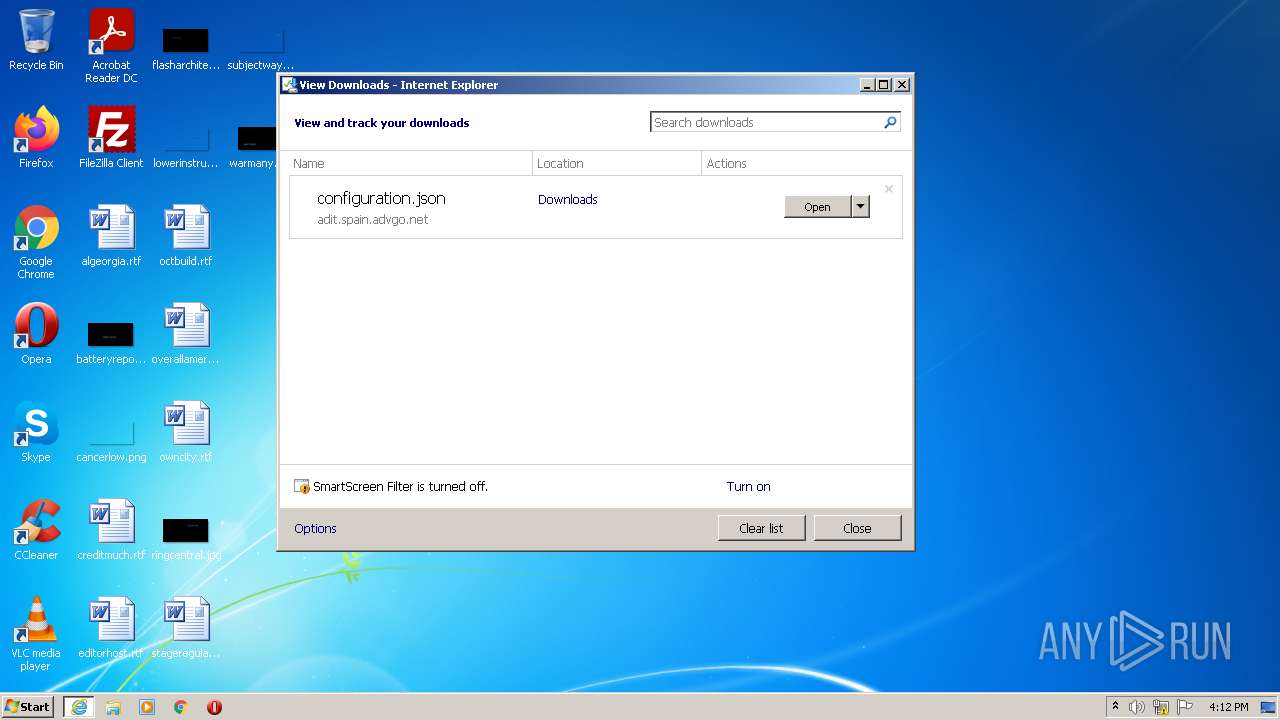The height and width of the screenshot is (720, 1280).
Task: Select the algeorgia.rtf file icon
Action: [x=111, y=235]
